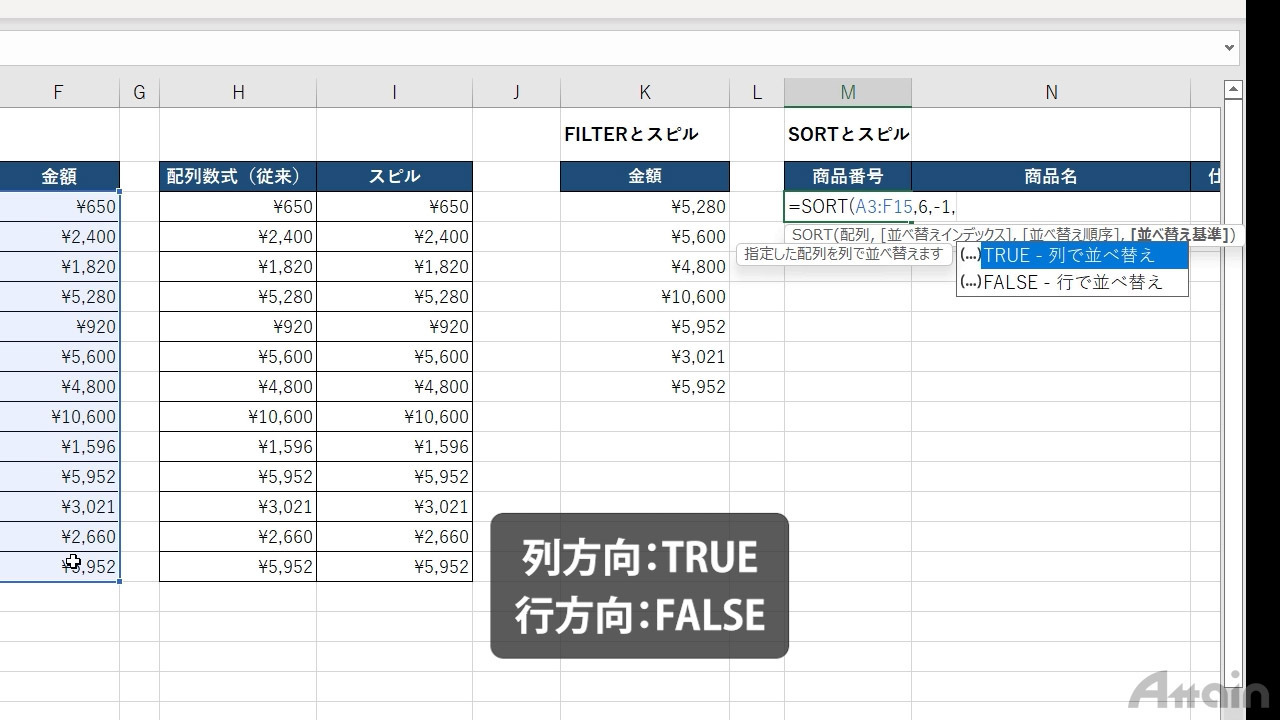This screenshot has width=1280, height=720.
Task: Click the ¥10,600 cell in column K
Action: pos(644,297)
